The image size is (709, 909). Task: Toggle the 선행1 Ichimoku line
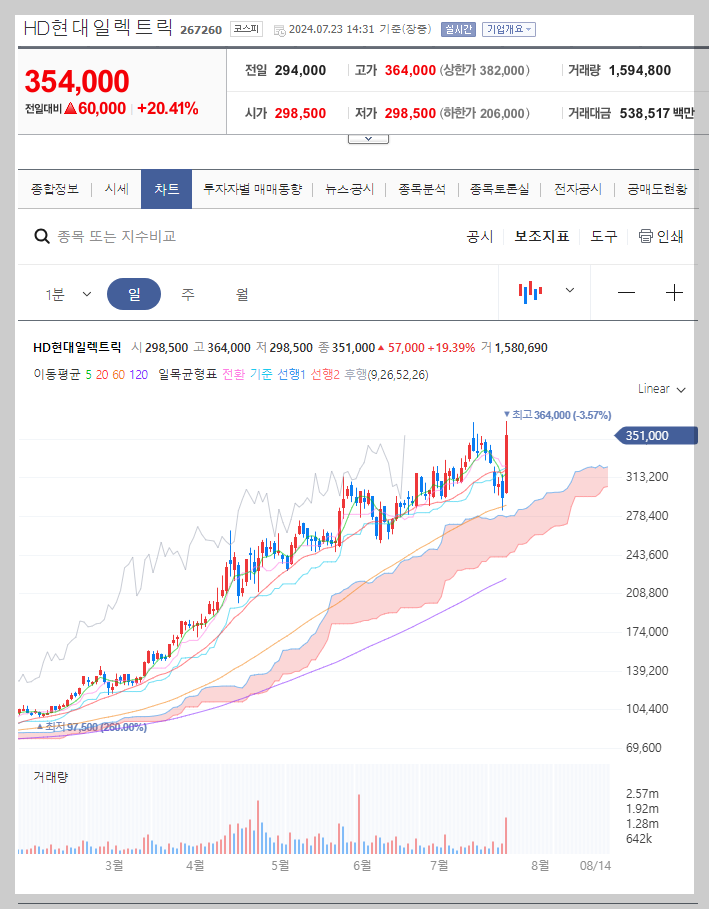294,374
